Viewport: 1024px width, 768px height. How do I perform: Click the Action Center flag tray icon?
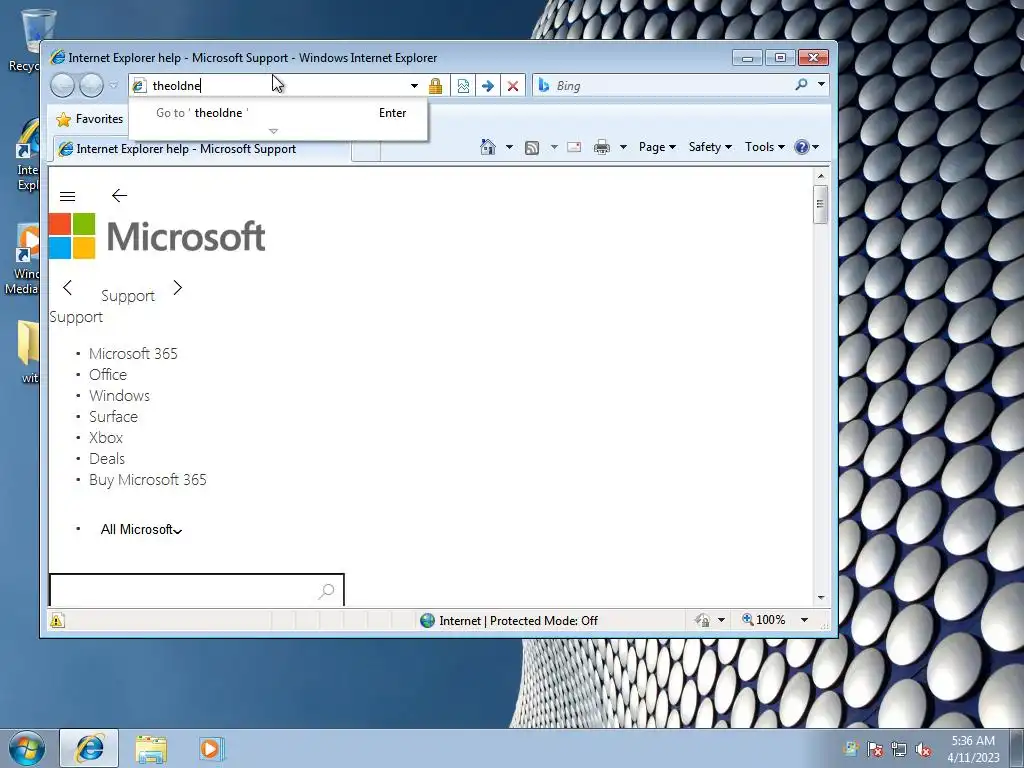(x=875, y=749)
